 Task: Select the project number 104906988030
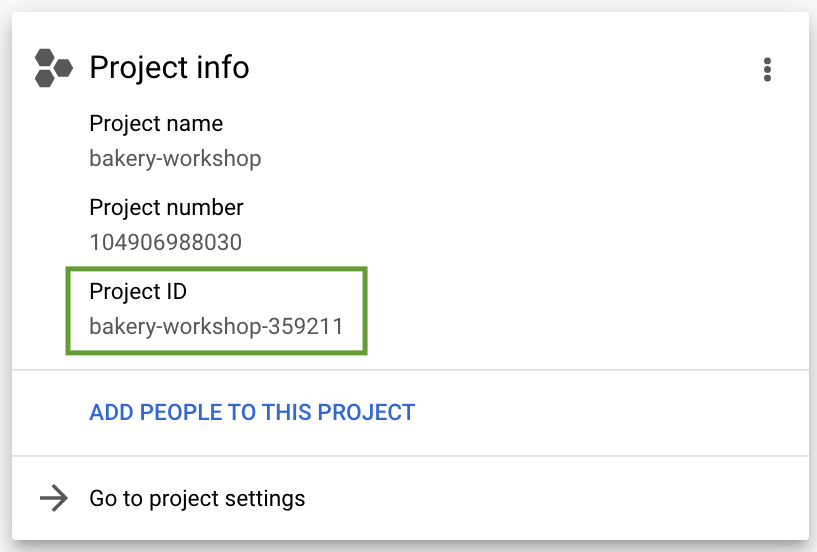[166, 242]
